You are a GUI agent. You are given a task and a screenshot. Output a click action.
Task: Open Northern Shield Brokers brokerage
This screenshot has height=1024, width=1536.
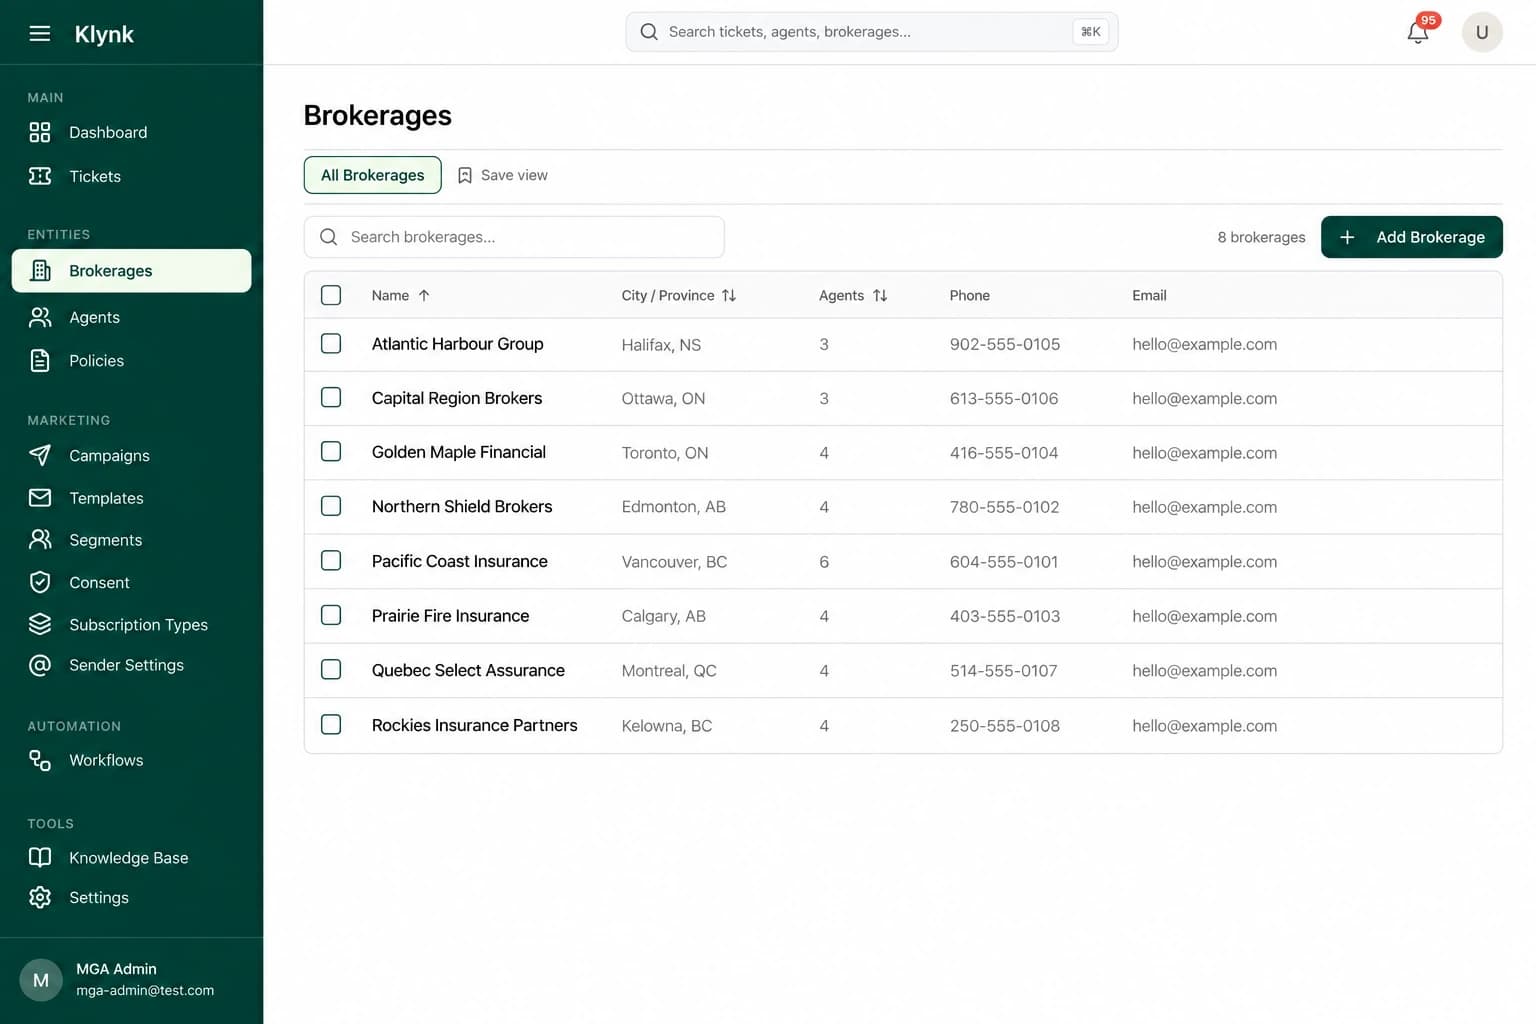pyautogui.click(x=462, y=507)
